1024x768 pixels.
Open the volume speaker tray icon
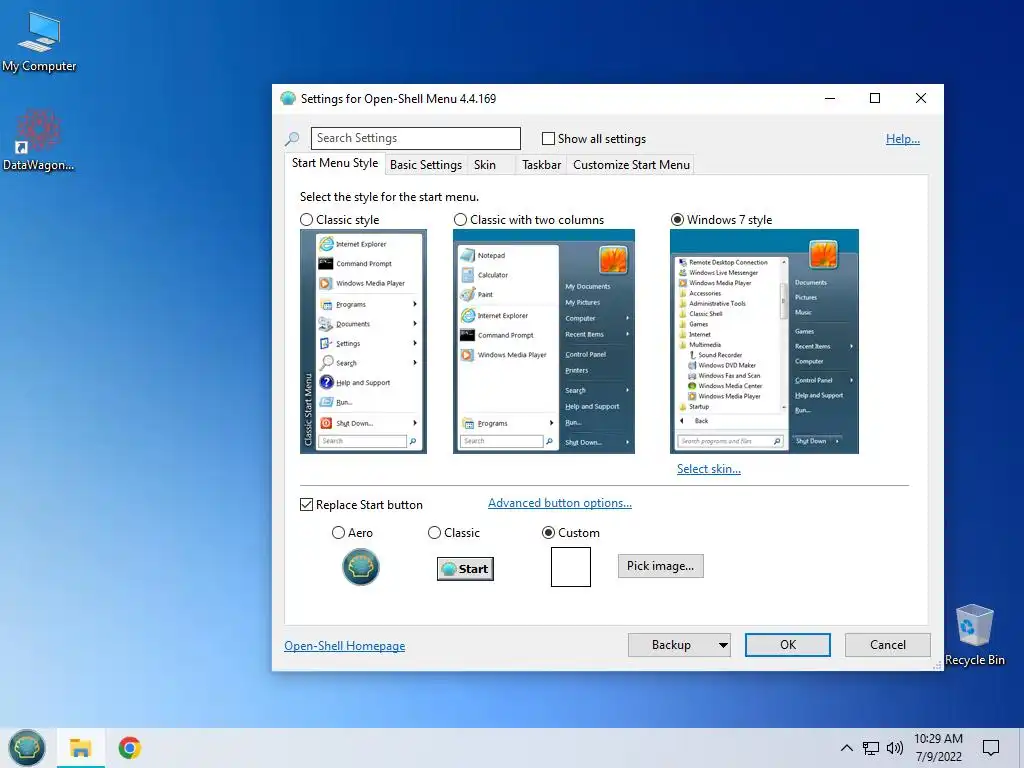click(895, 748)
